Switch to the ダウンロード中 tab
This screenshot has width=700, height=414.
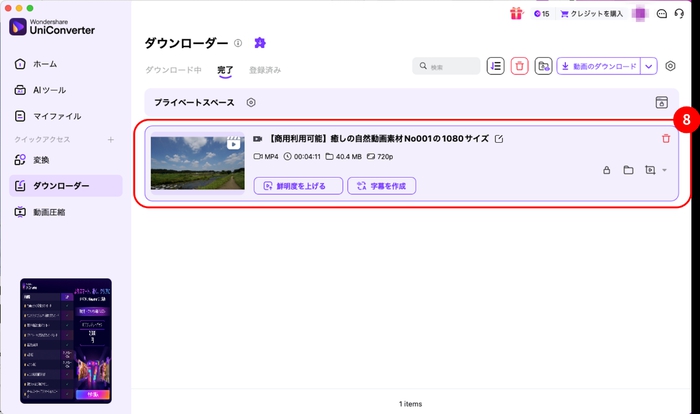pyautogui.click(x=173, y=69)
